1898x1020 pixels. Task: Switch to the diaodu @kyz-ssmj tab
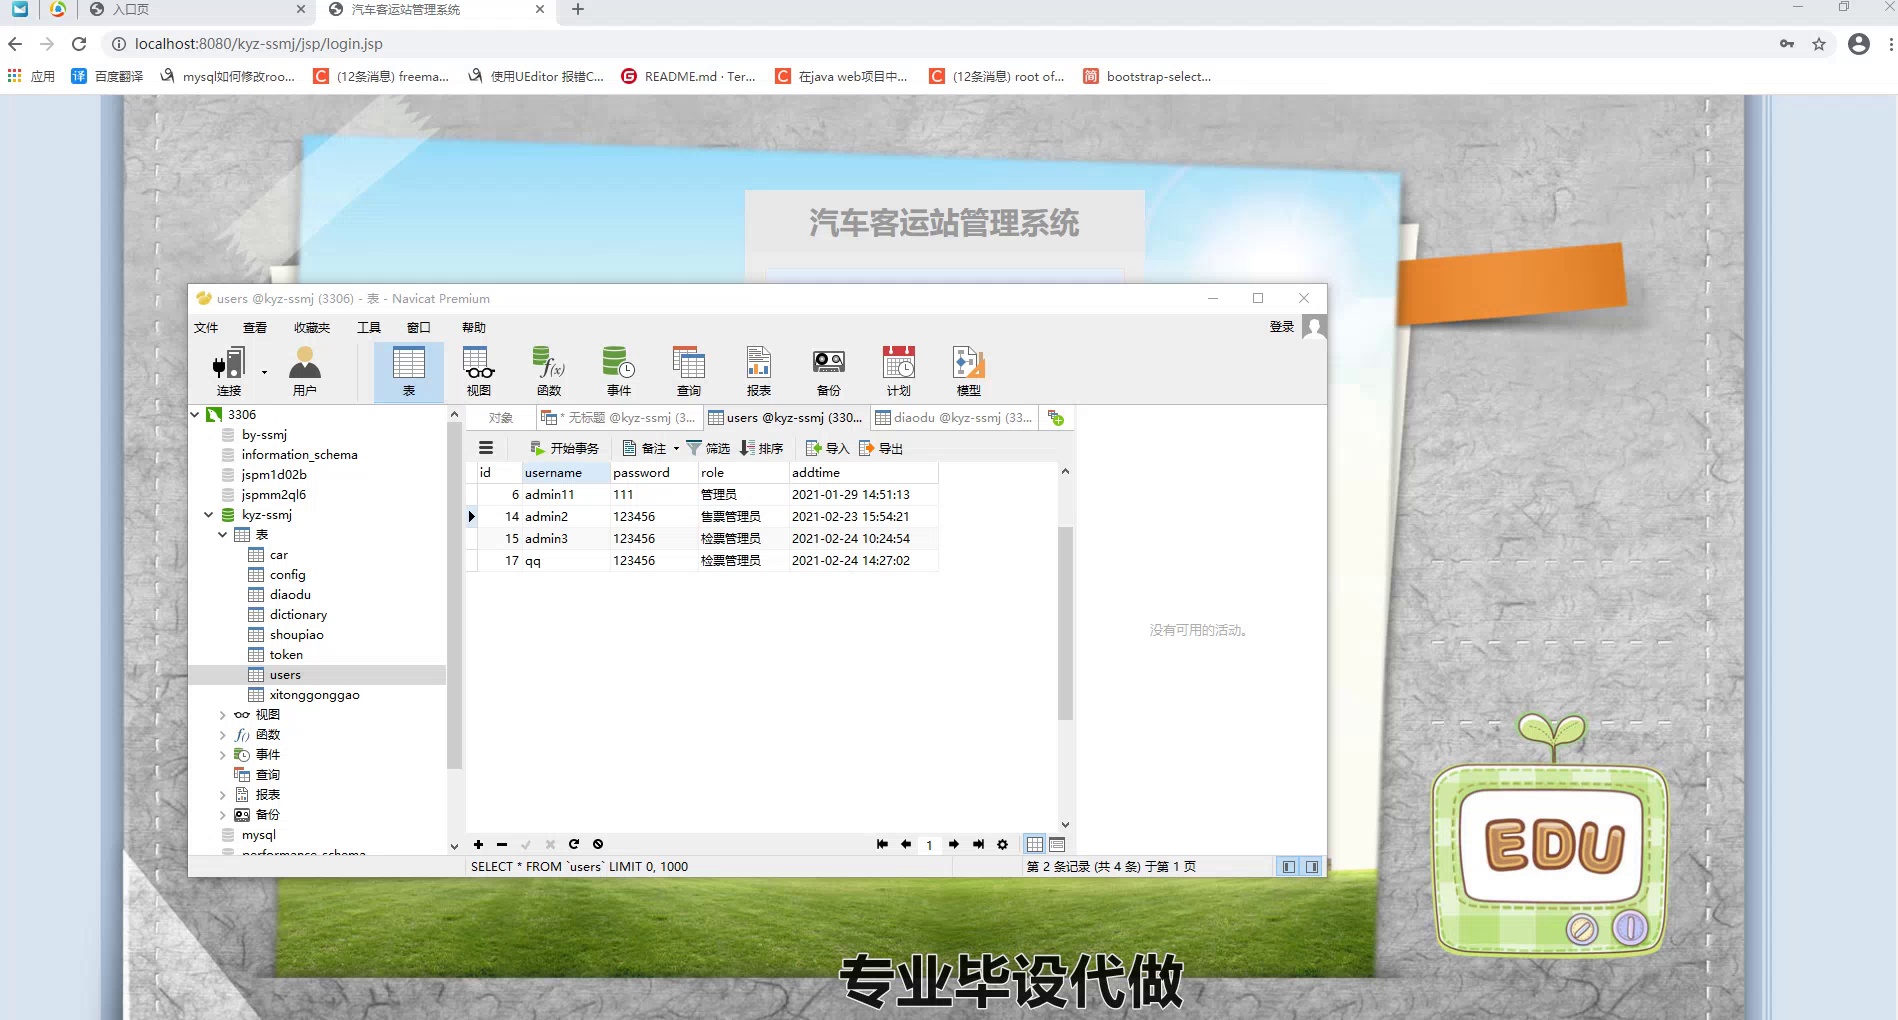point(953,417)
